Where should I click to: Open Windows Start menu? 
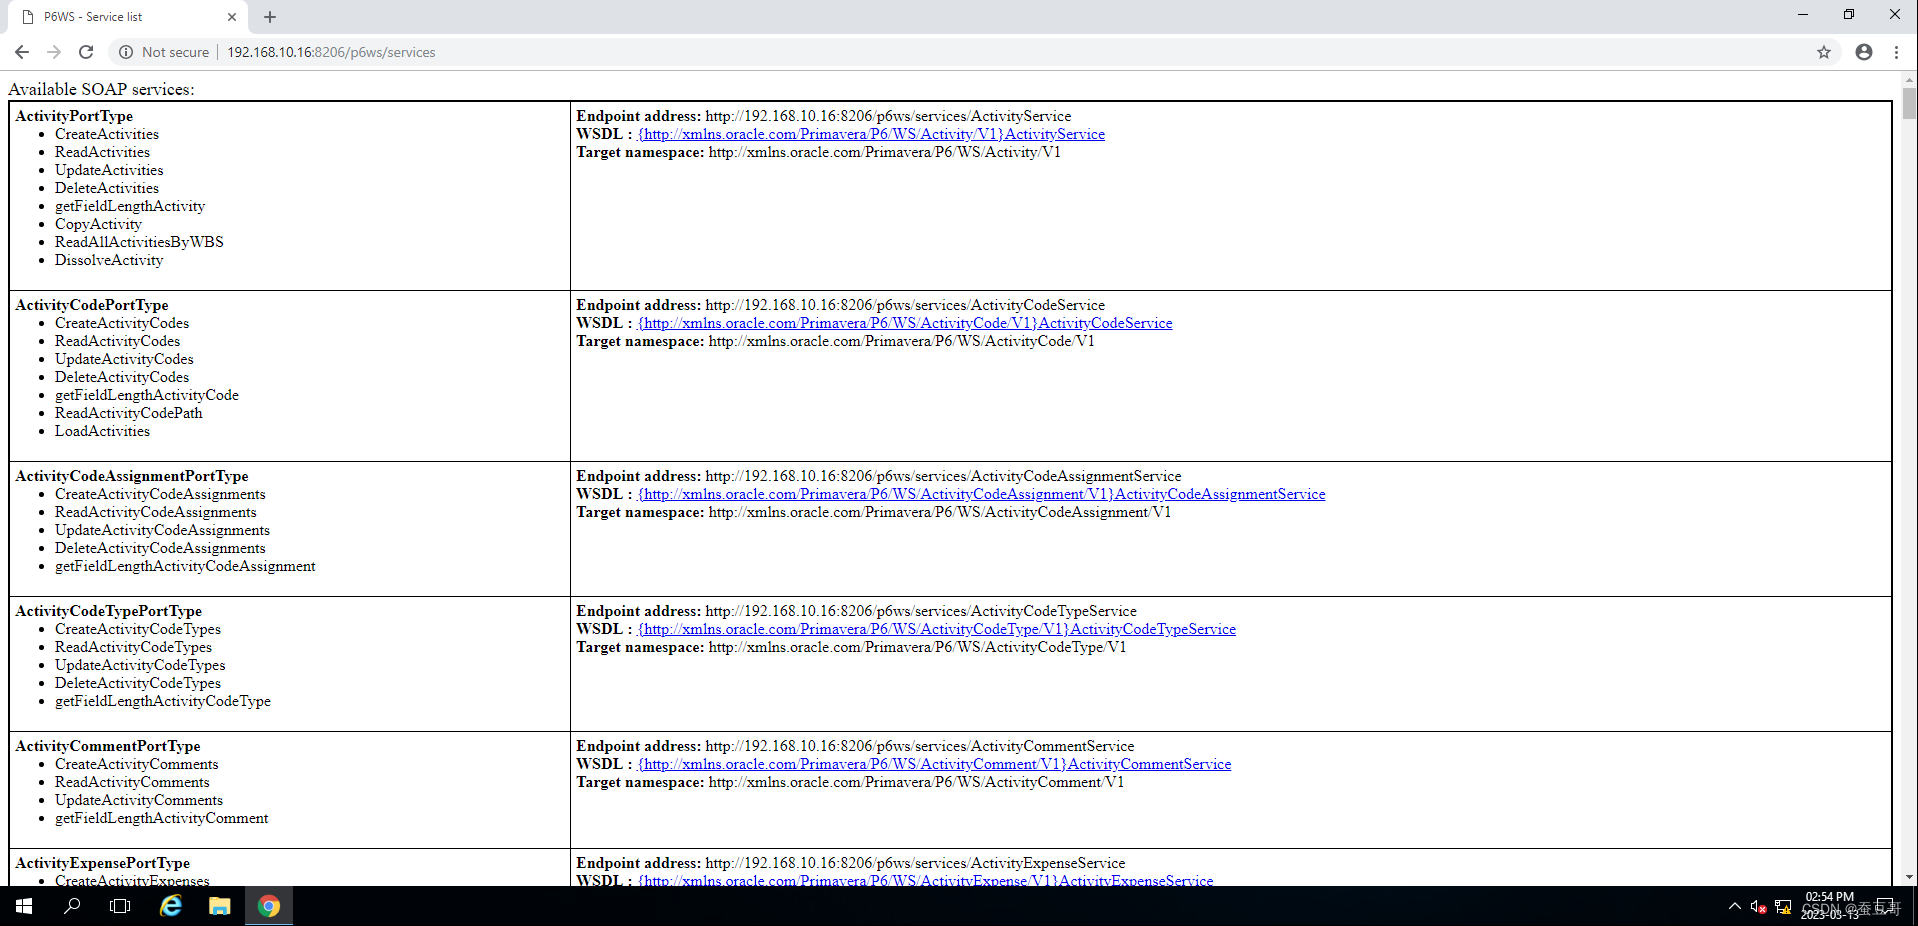tap(21, 906)
